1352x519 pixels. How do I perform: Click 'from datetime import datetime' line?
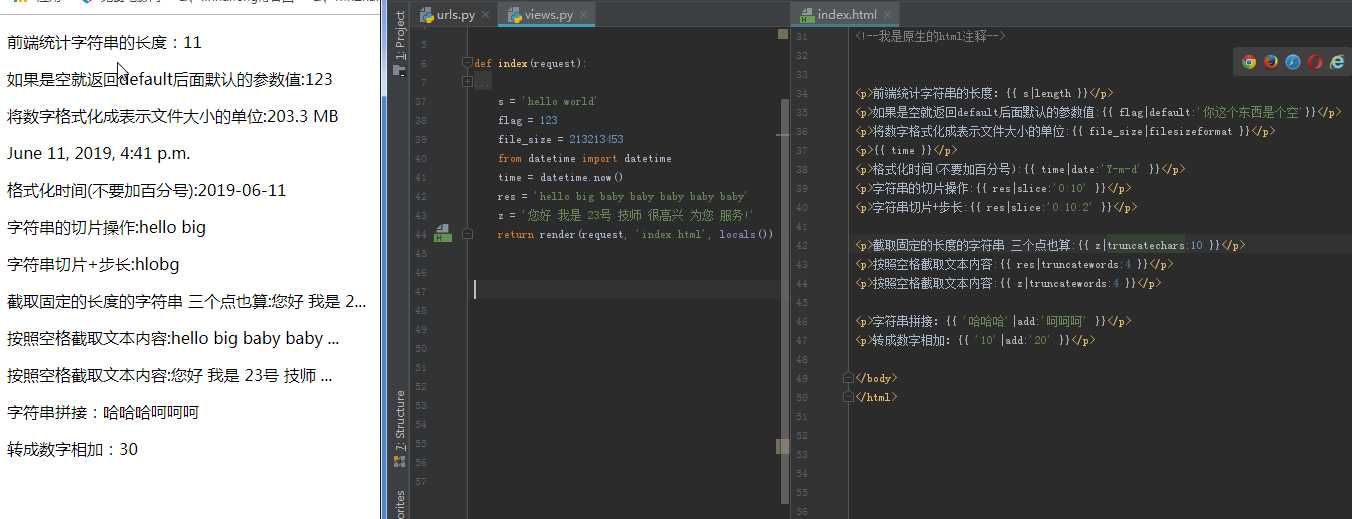point(585,158)
